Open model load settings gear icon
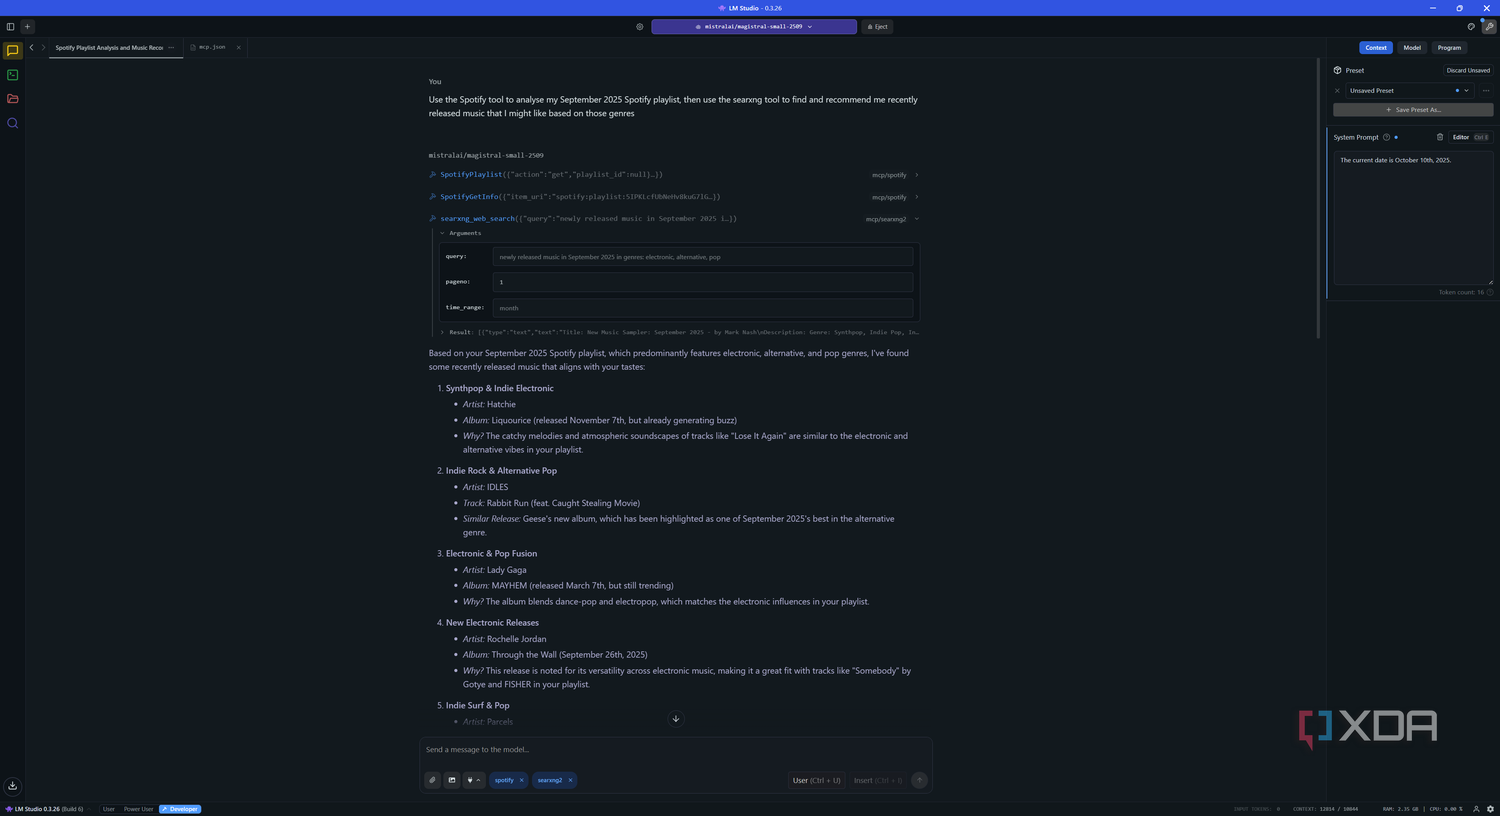This screenshot has width=1500, height=816. coord(640,27)
